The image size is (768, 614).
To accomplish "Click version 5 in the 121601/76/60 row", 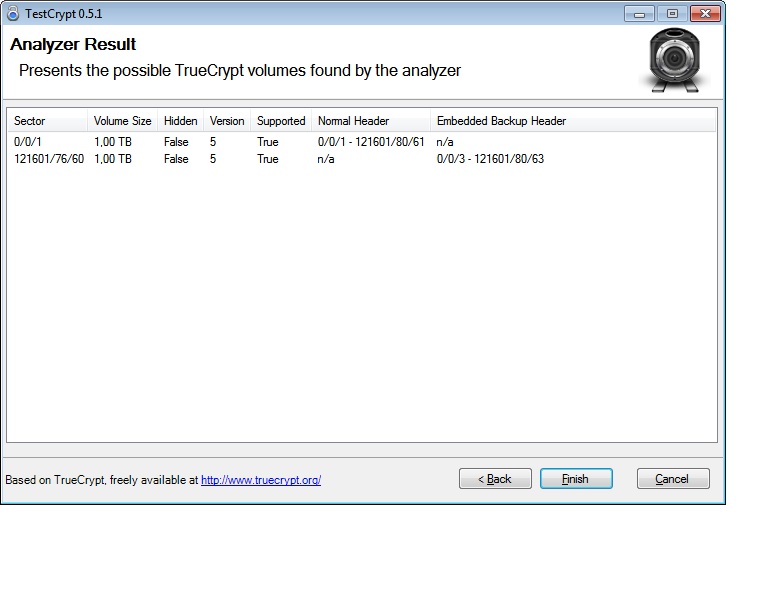I will point(213,159).
